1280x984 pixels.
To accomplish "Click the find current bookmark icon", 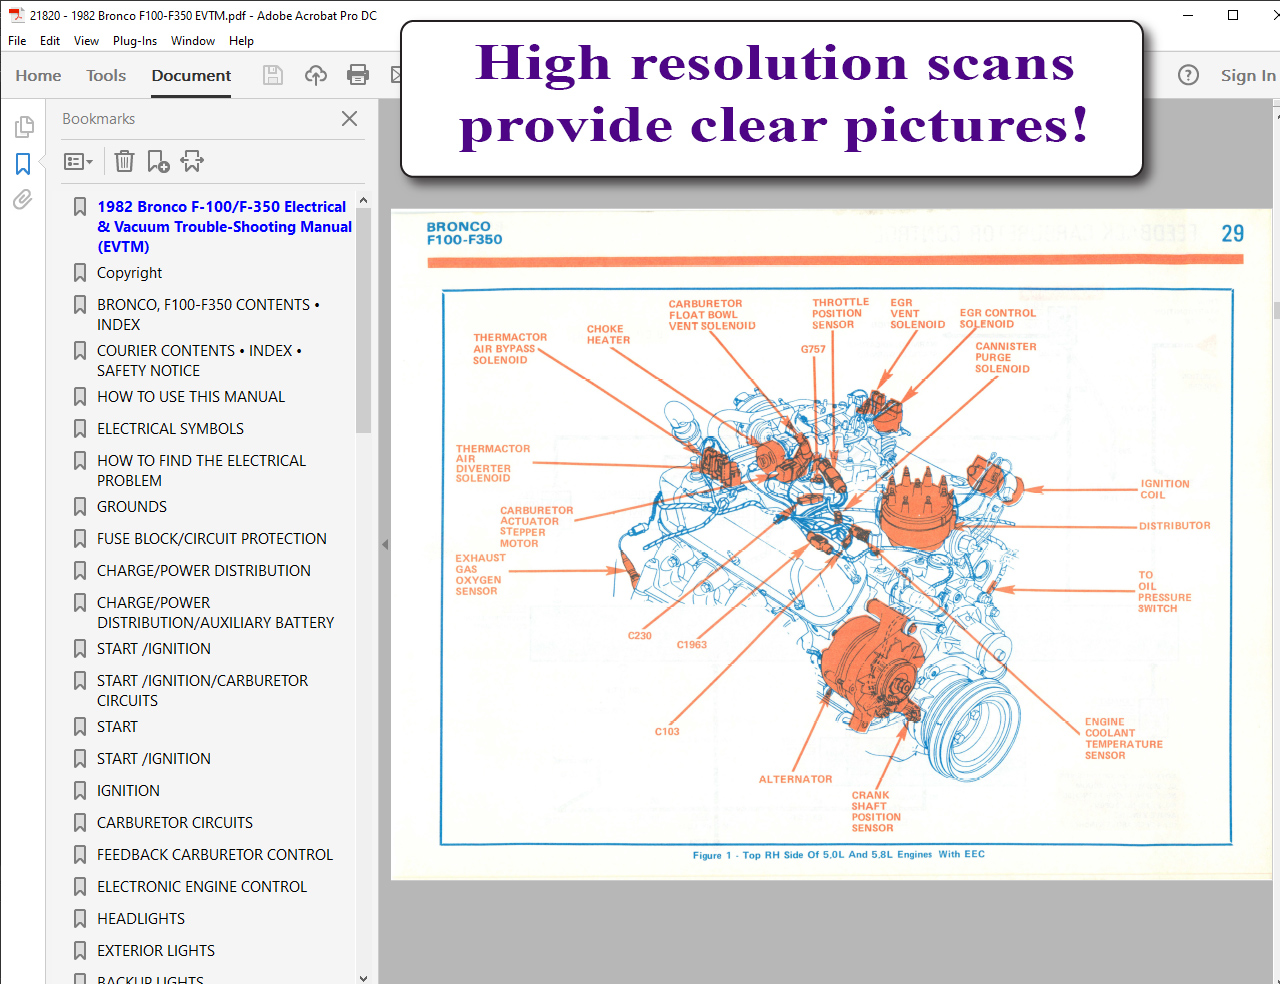I will pyautogui.click(x=192, y=161).
